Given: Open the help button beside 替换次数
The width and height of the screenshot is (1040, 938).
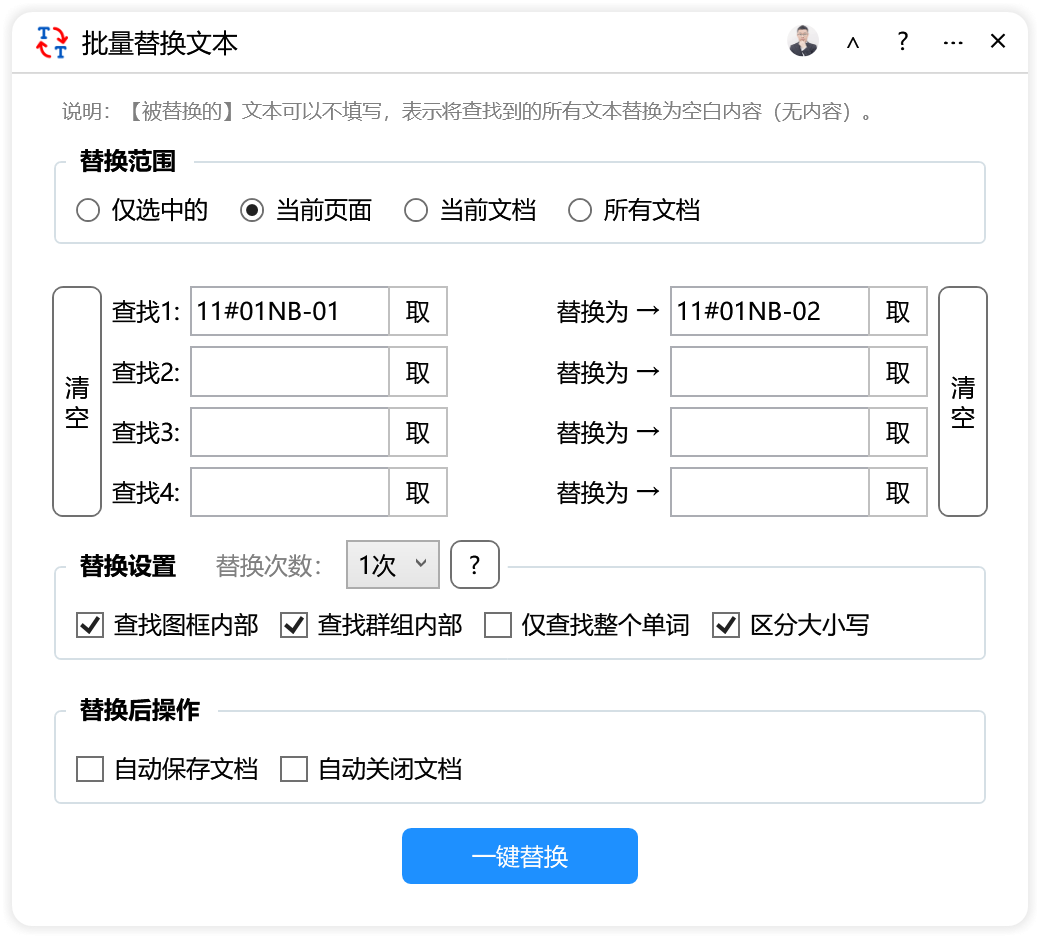Looking at the screenshot, I should click(x=474, y=565).
